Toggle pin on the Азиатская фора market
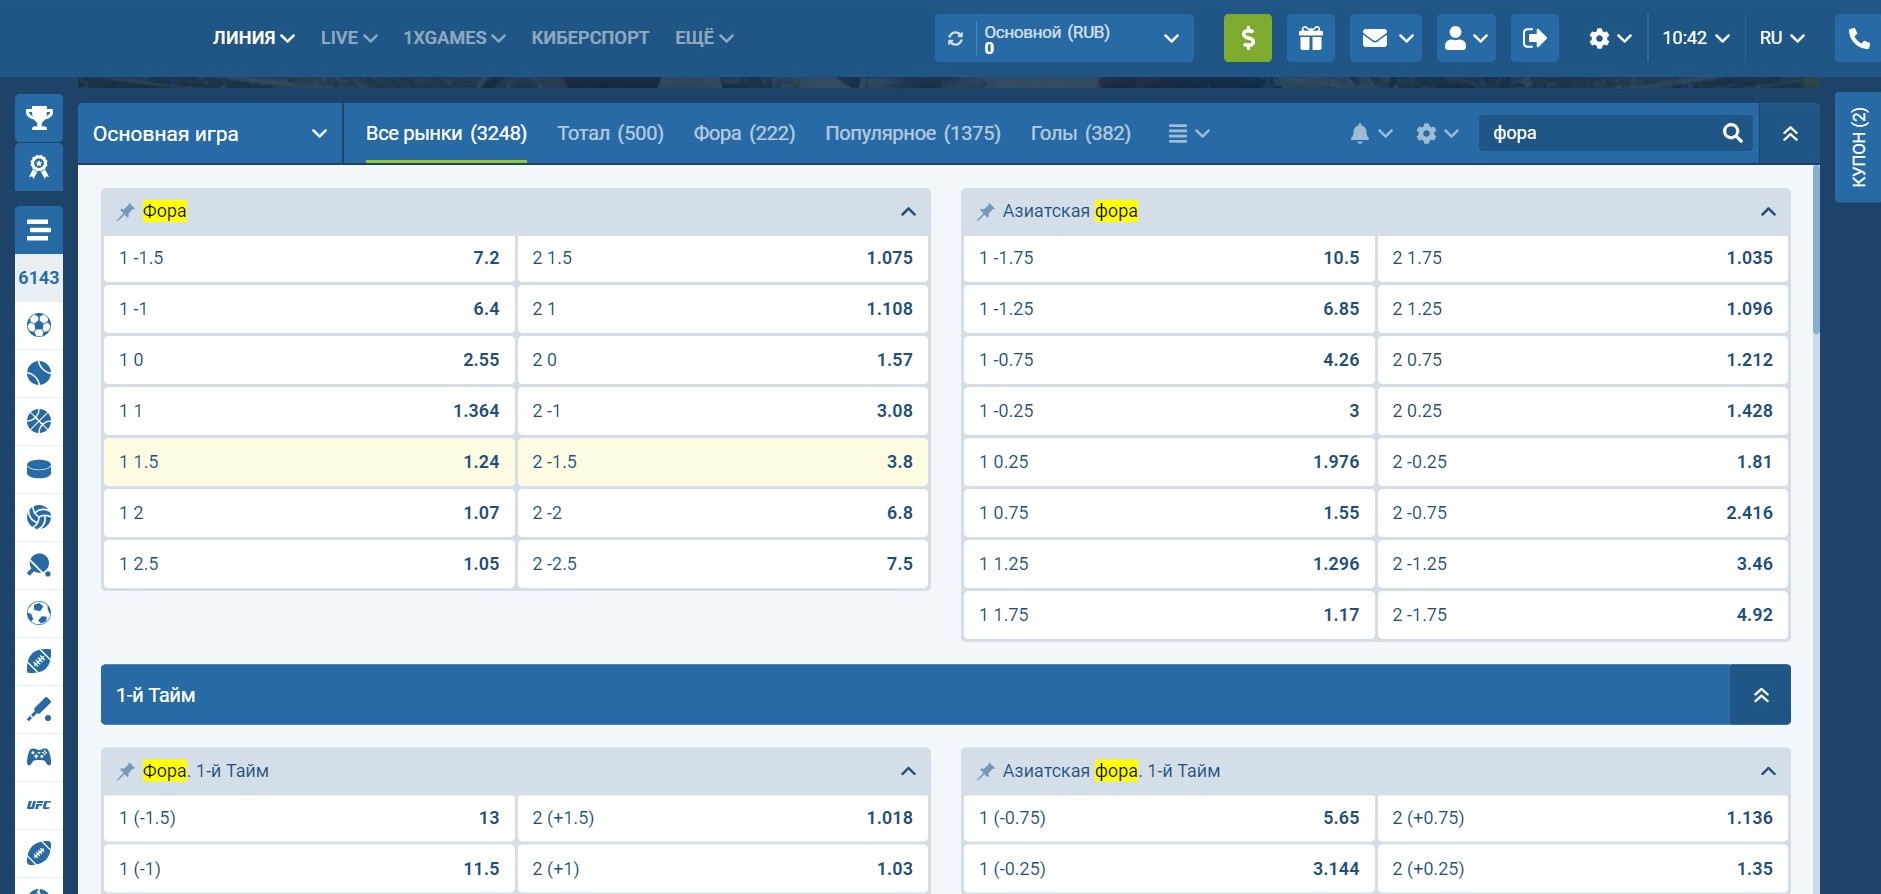Screen dimensions: 1881x894 (x=986, y=211)
